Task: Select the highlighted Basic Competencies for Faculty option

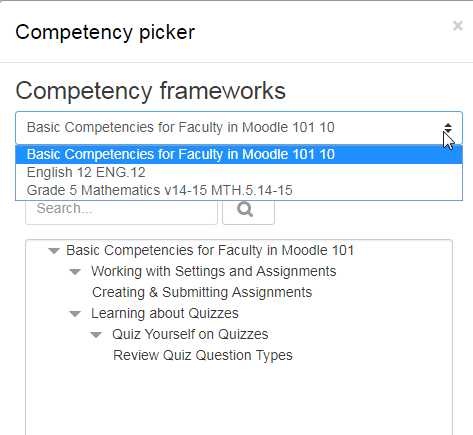Action: [239, 154]
